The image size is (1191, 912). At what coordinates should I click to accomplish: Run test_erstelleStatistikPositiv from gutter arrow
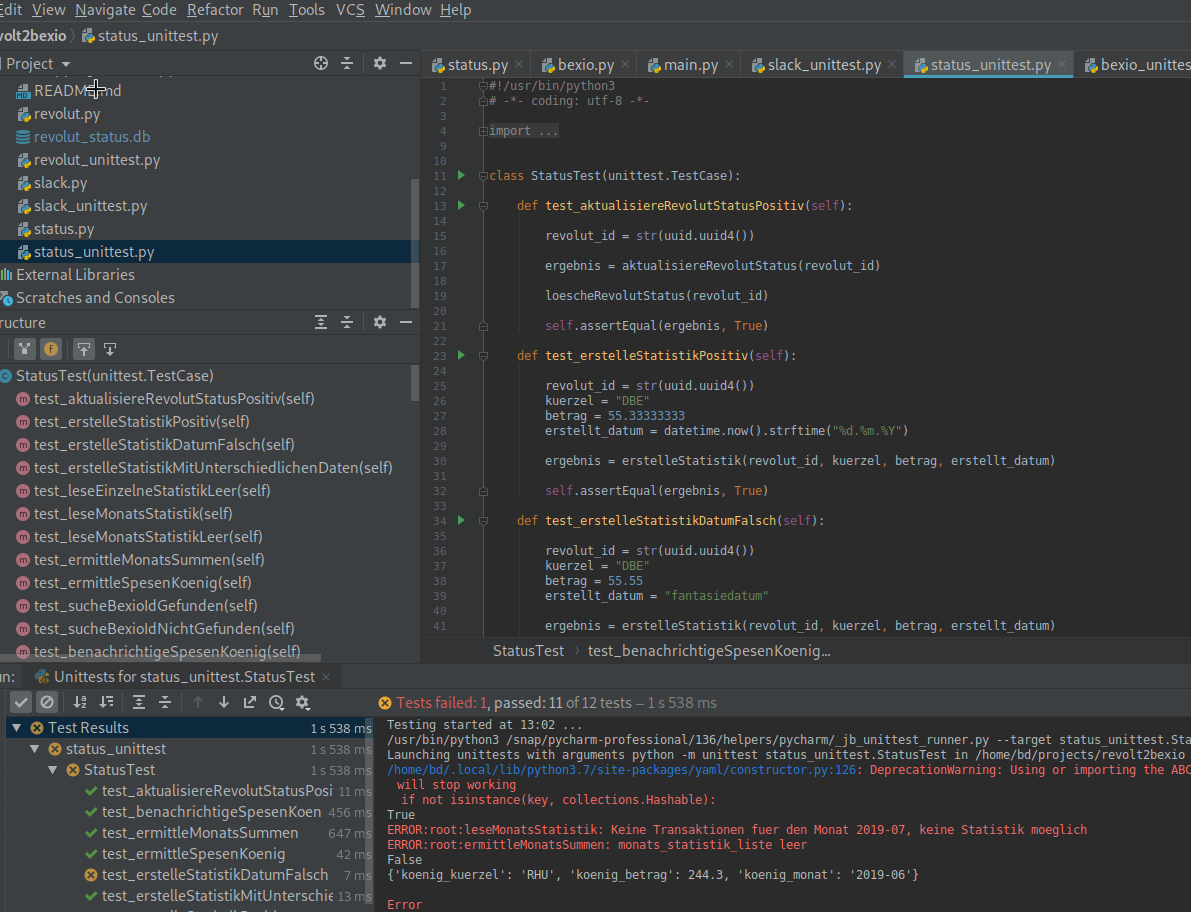pos(461,355)
